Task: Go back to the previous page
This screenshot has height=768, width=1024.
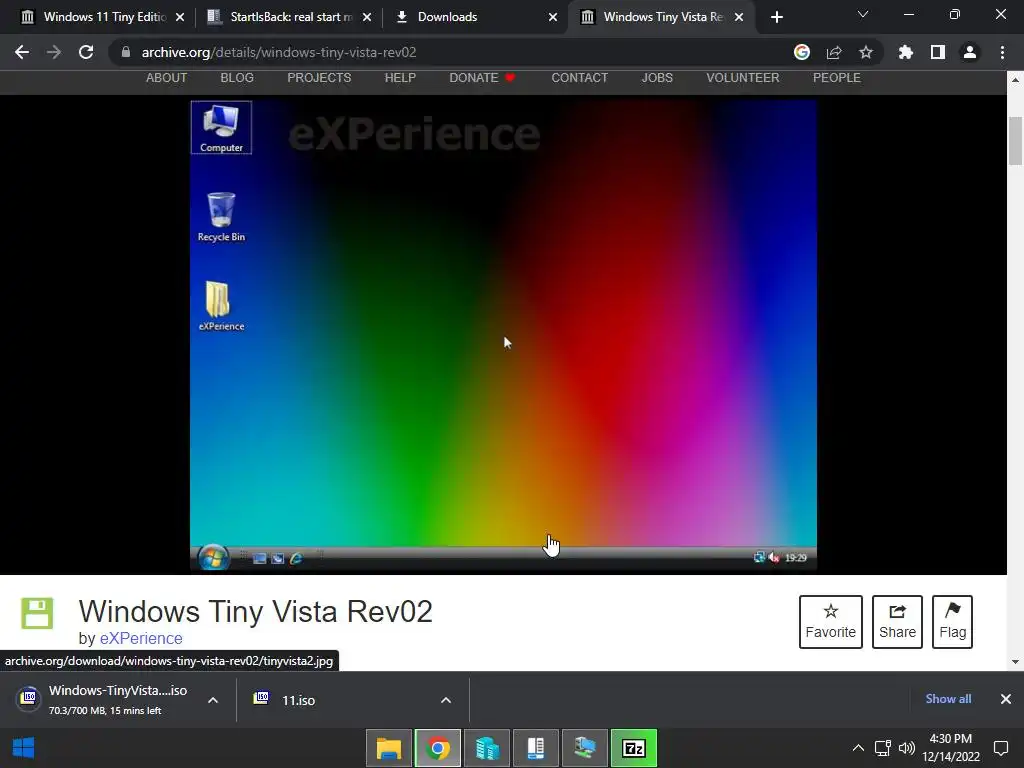Action: point(22,52)
